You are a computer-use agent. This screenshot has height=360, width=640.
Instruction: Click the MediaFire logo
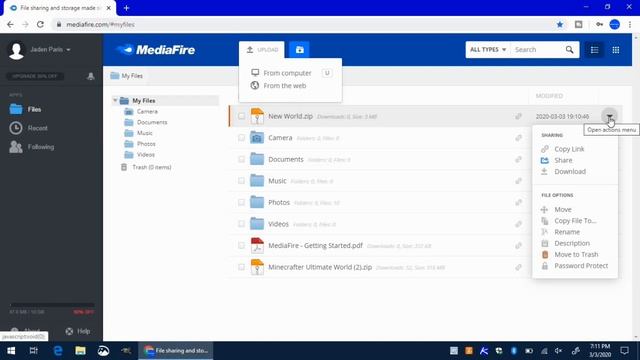click(156, 50)
